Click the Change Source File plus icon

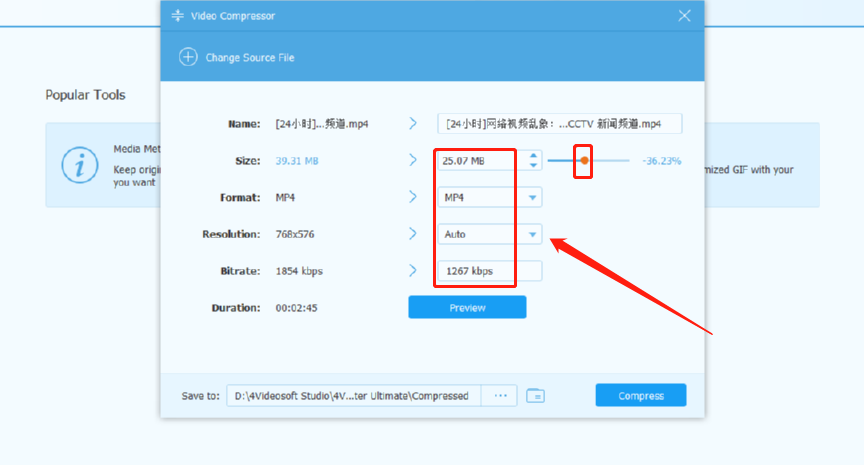click(188, 57)
